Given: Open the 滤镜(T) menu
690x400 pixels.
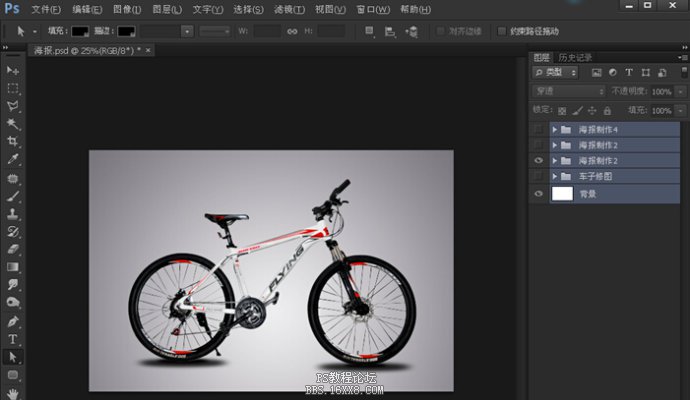Looking at the screenshot, I should (290, 9).
